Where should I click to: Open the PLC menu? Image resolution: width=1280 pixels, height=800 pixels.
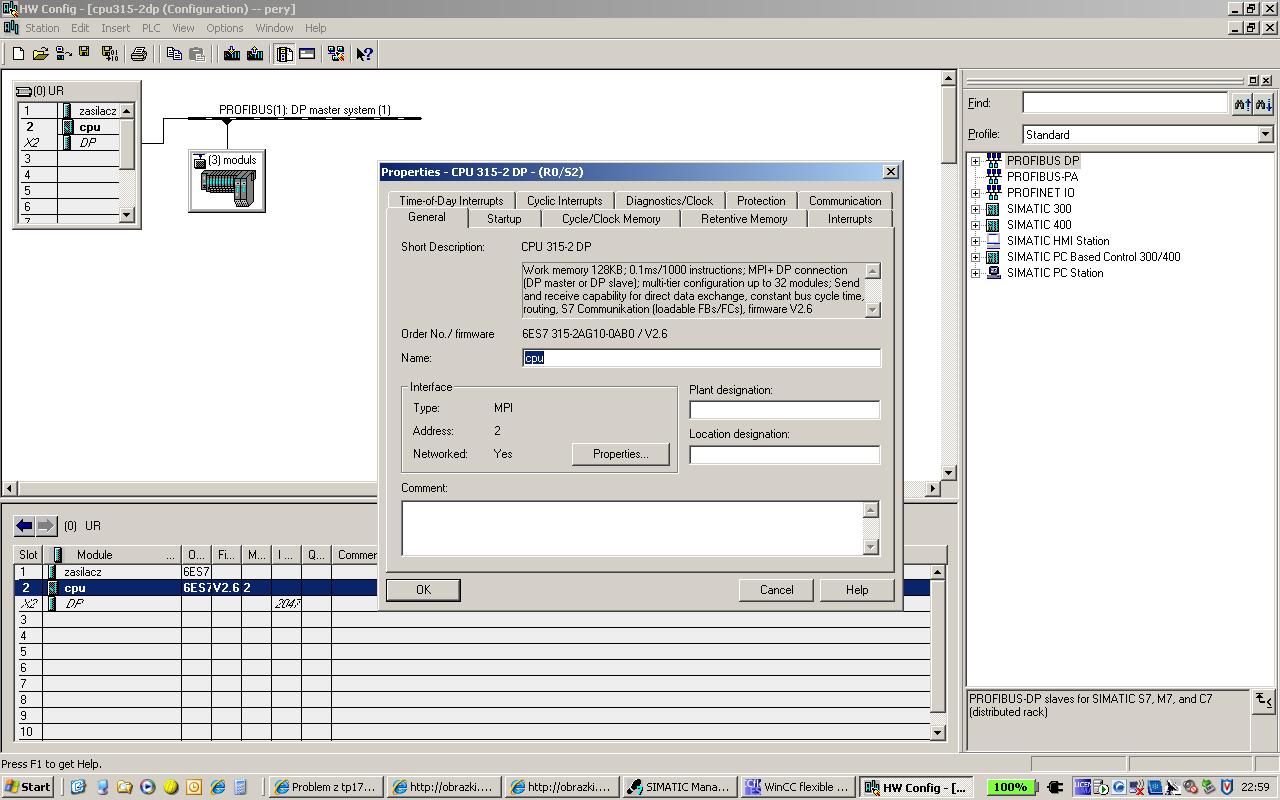(151, 28)
